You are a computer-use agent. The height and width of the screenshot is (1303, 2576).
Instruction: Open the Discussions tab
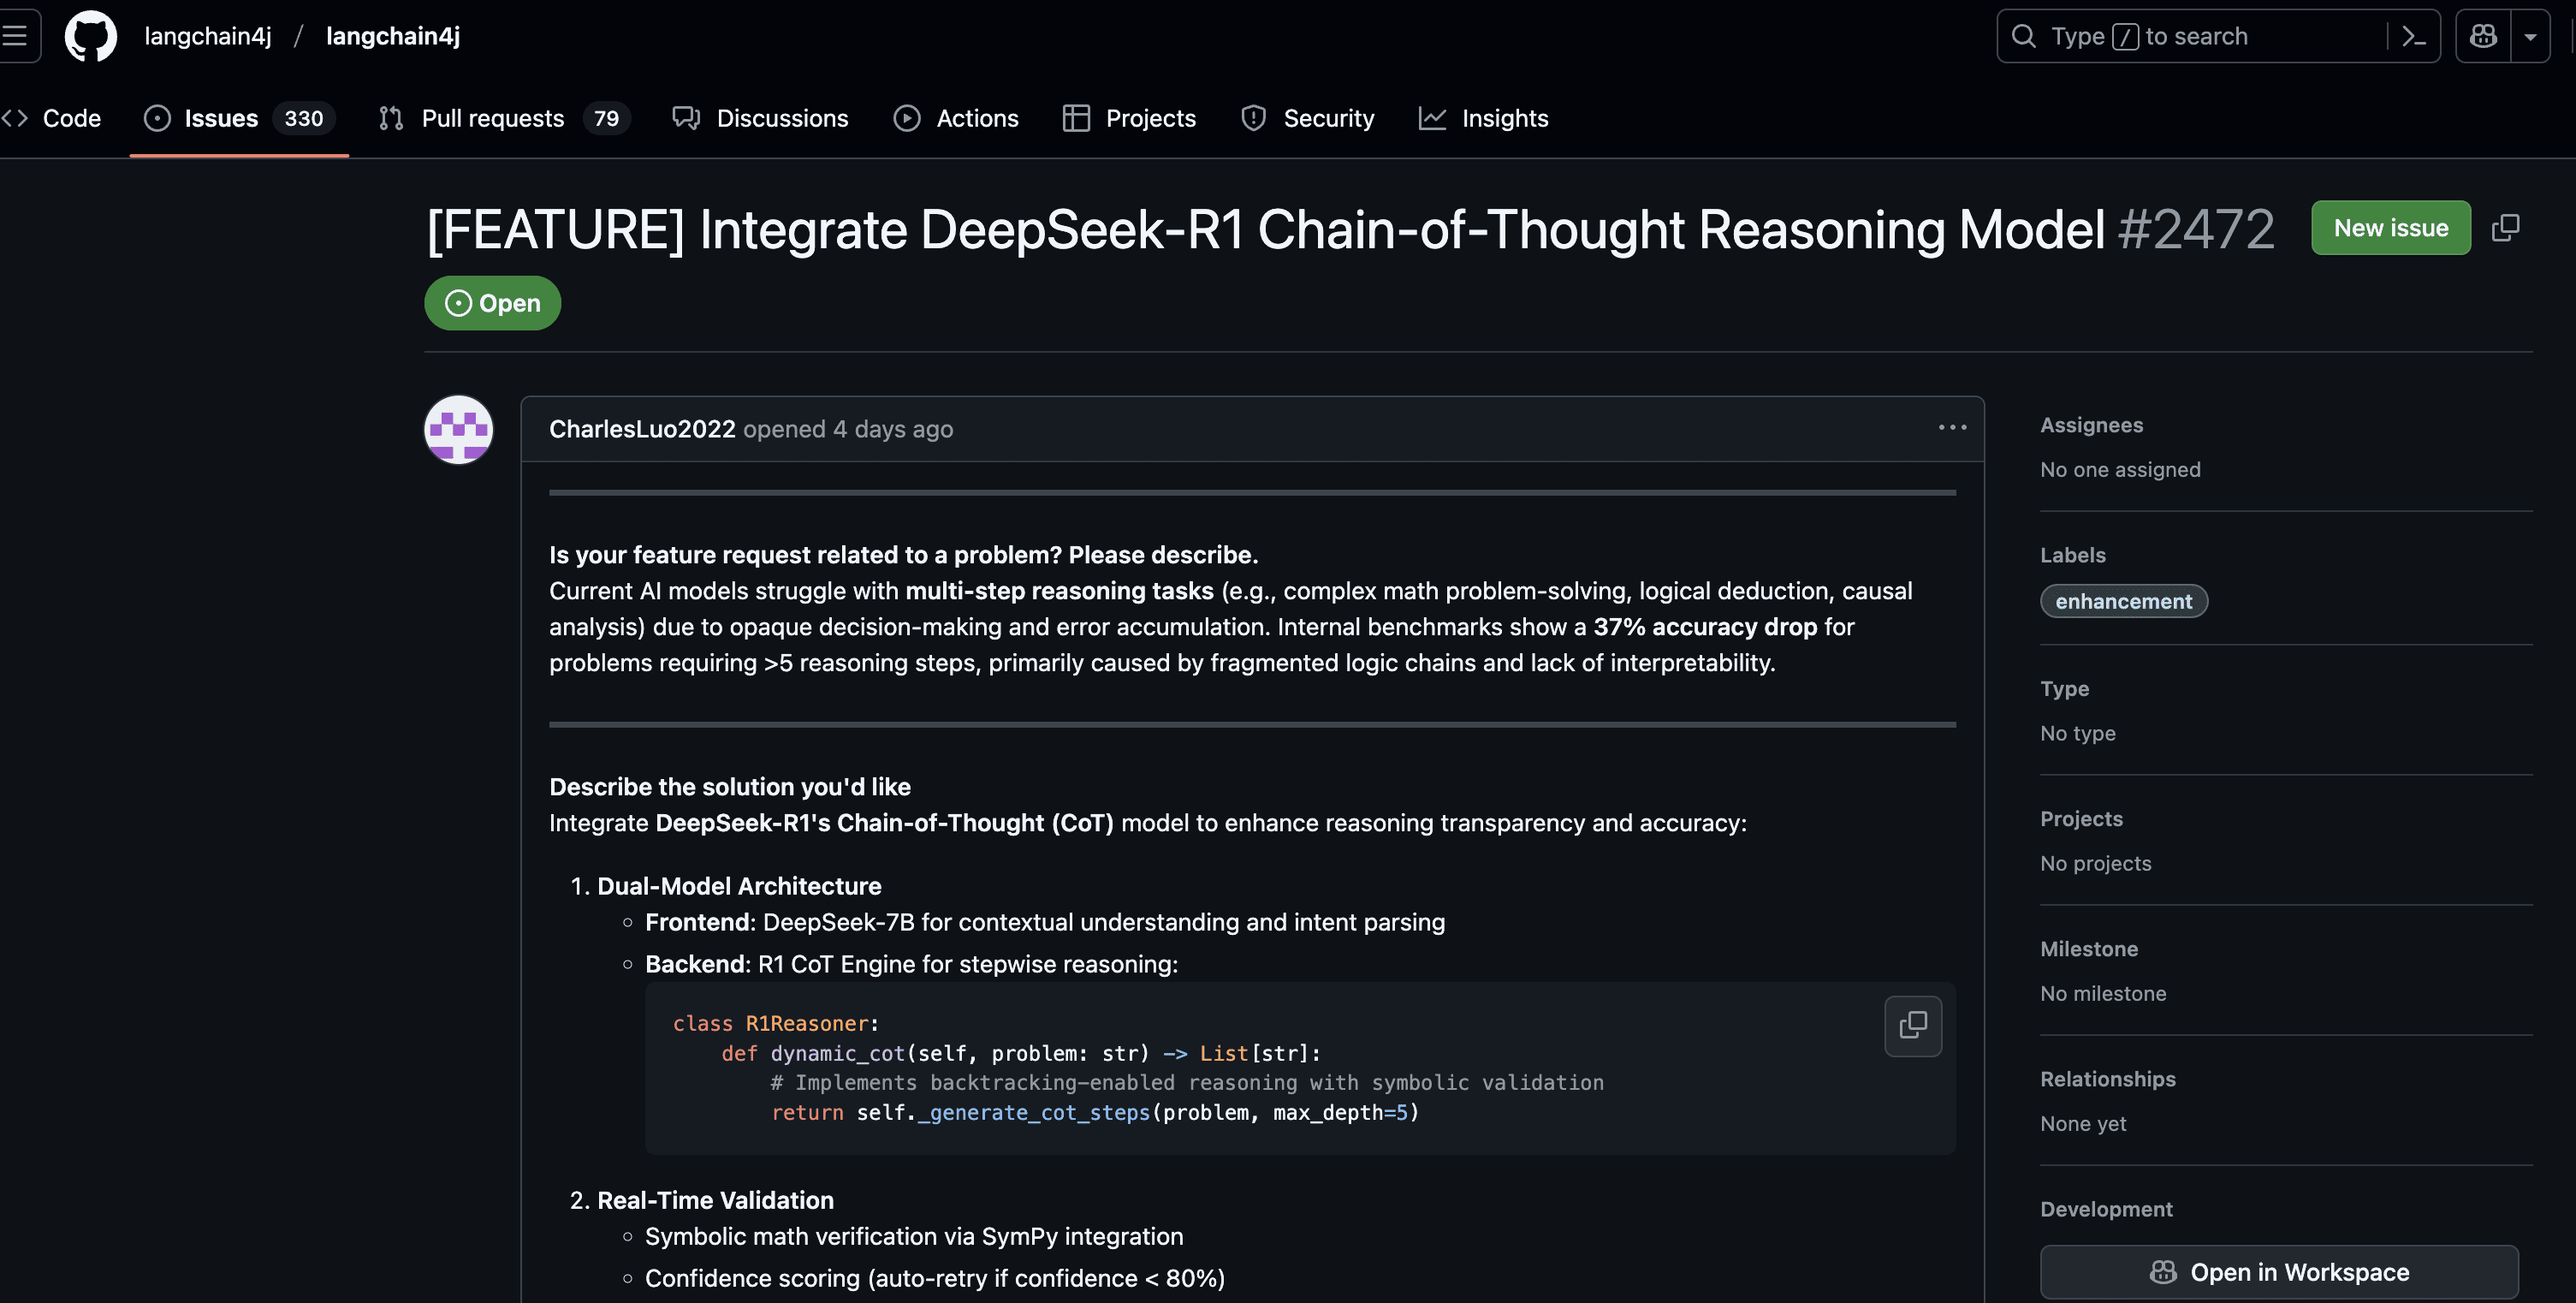pos(760,118)
